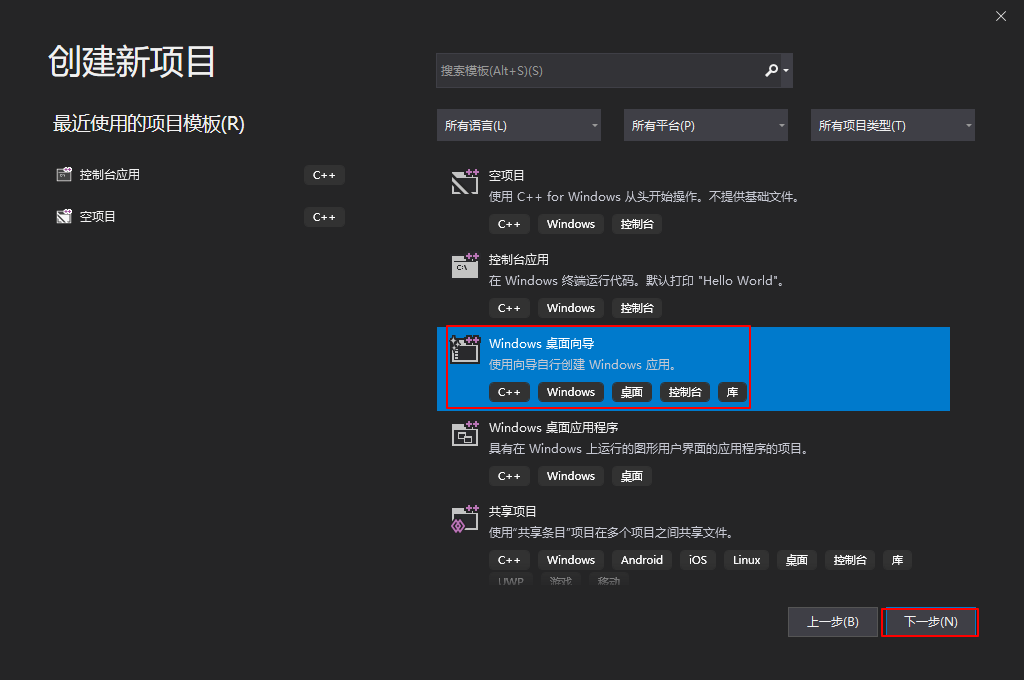Select the Windows 桌面向导 template title
This screenshot has height=680, width=1024.
click(x=541, y=344)
